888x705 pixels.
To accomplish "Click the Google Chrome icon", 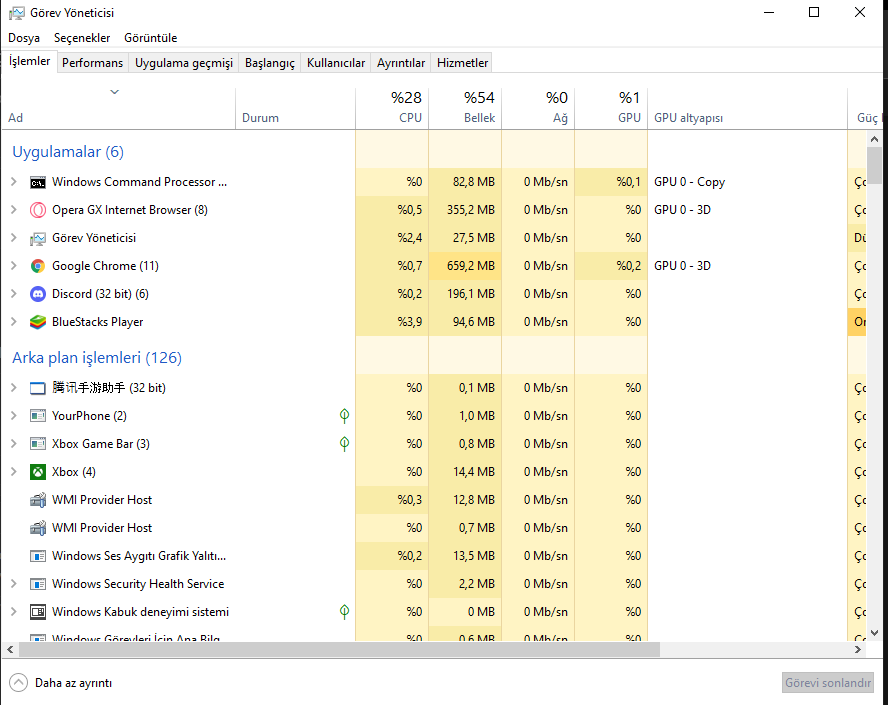I will coord(37,266).
